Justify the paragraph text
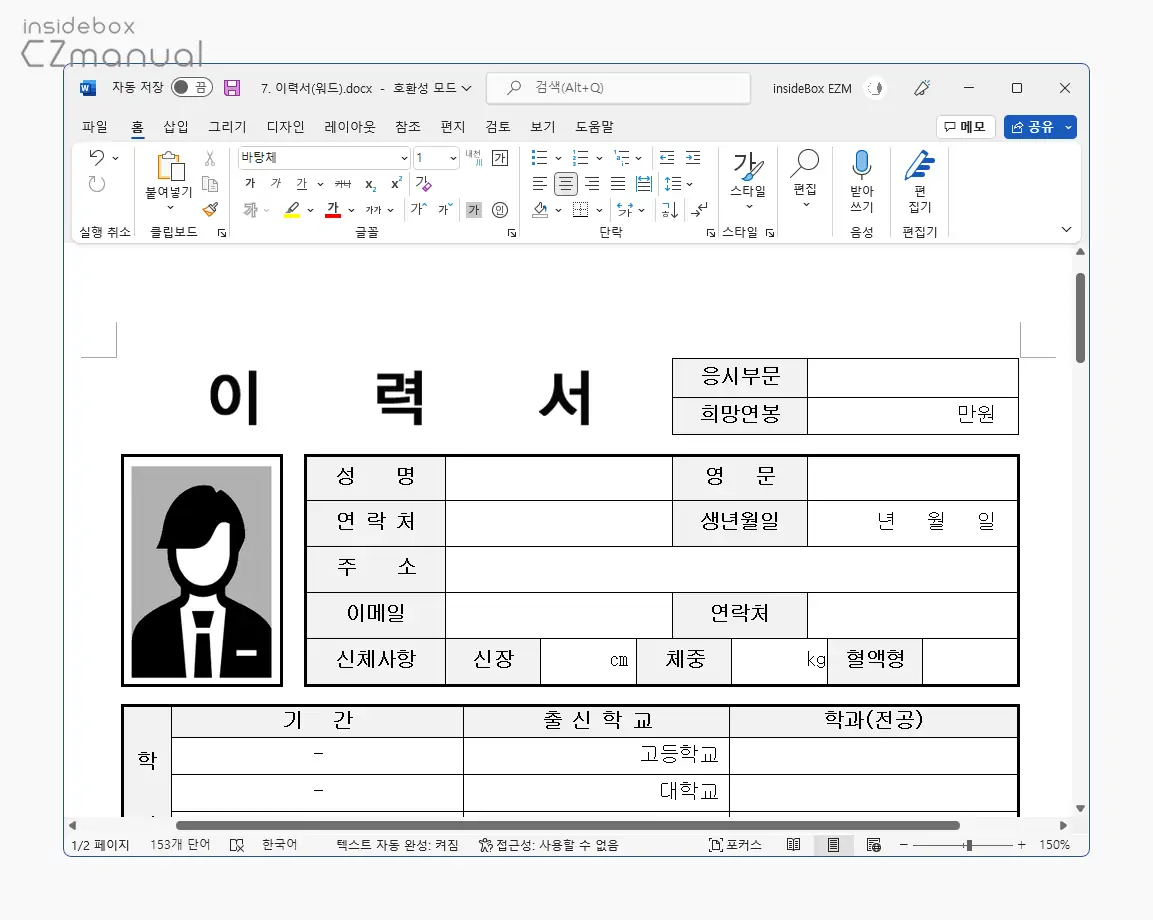This screenshot has height=920, width=1153. [618, 184]
